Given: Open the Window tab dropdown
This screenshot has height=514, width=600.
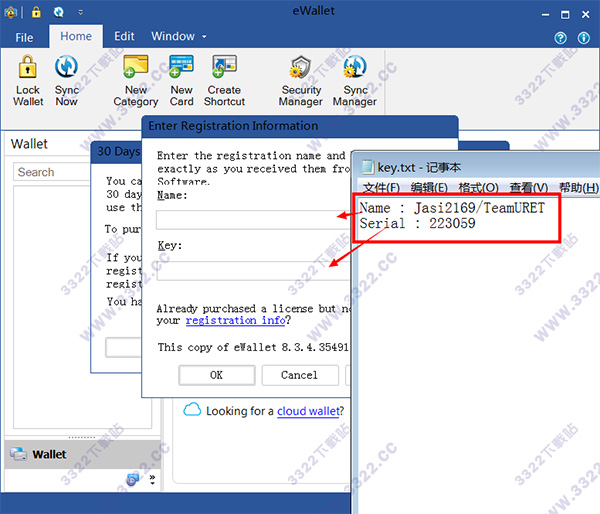Looking at the screenshot, I should coord(178,36).
